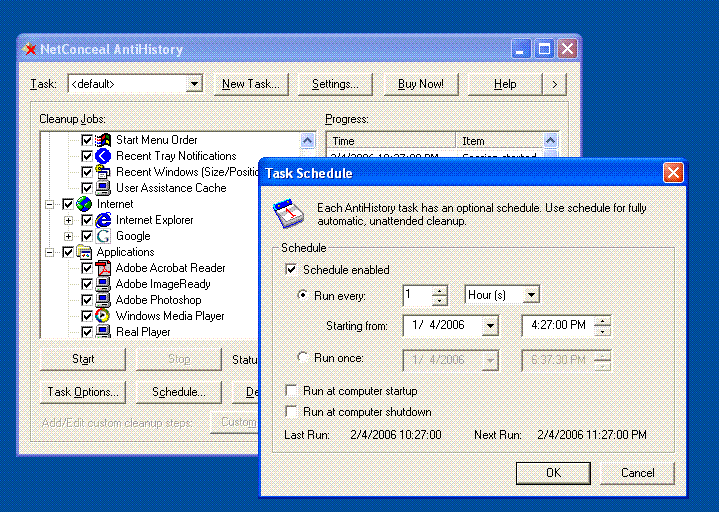Increase the Starting from time value
This screenshot has width=719, height=512.
coord(603,321)
